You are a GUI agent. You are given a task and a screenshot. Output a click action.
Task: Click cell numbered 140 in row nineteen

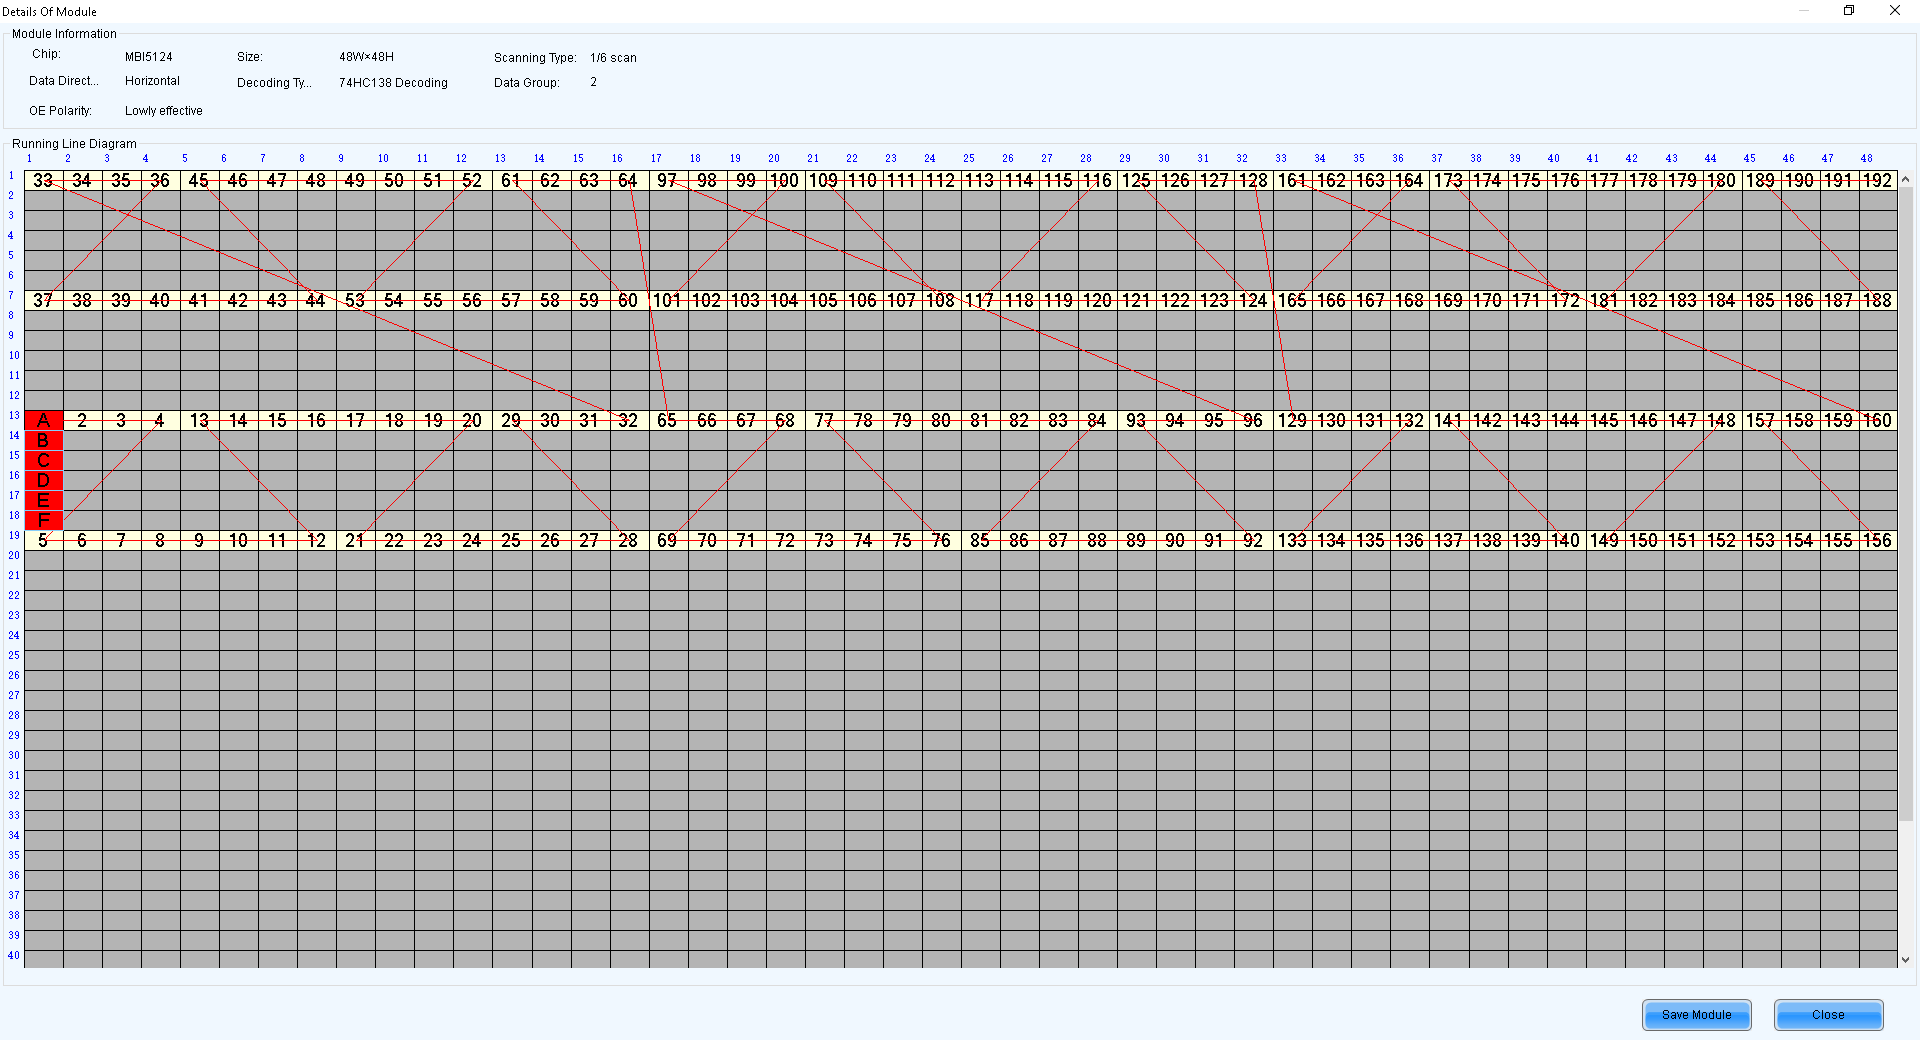click(x=1566, y=540)
